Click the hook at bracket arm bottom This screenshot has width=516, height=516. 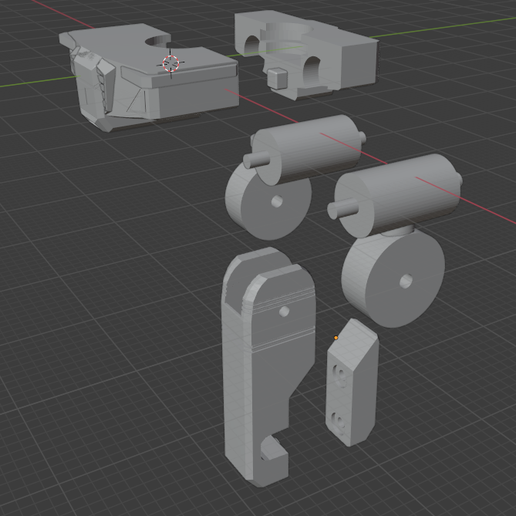[274, 451]
